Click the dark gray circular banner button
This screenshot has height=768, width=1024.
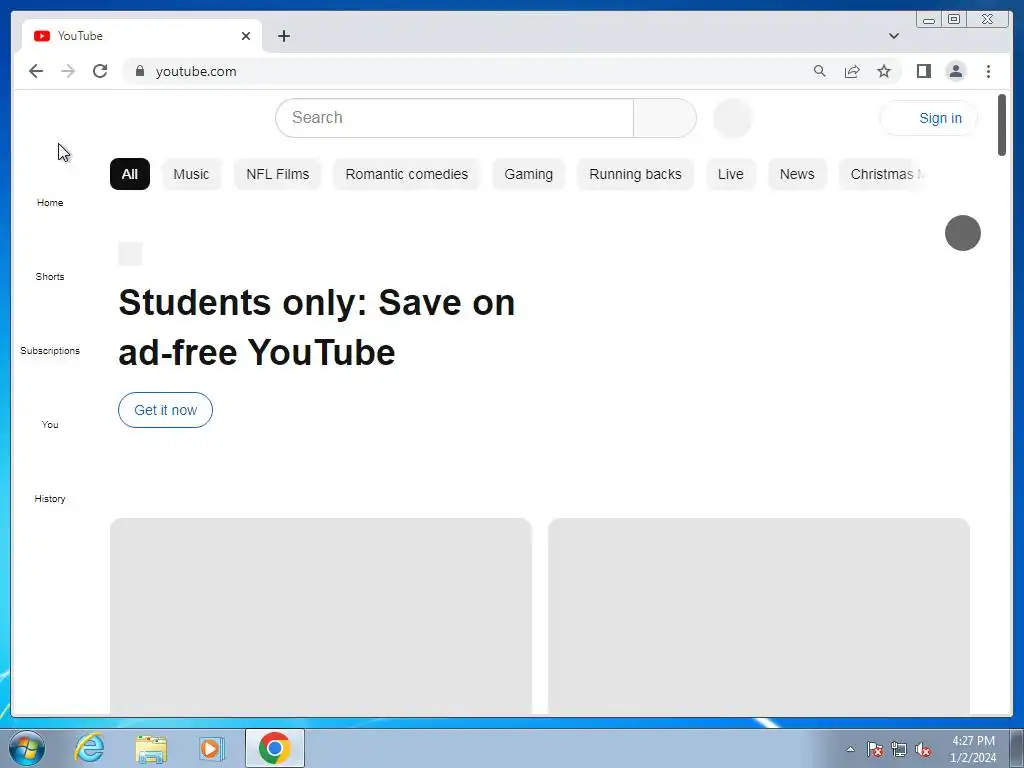[963, 233]
